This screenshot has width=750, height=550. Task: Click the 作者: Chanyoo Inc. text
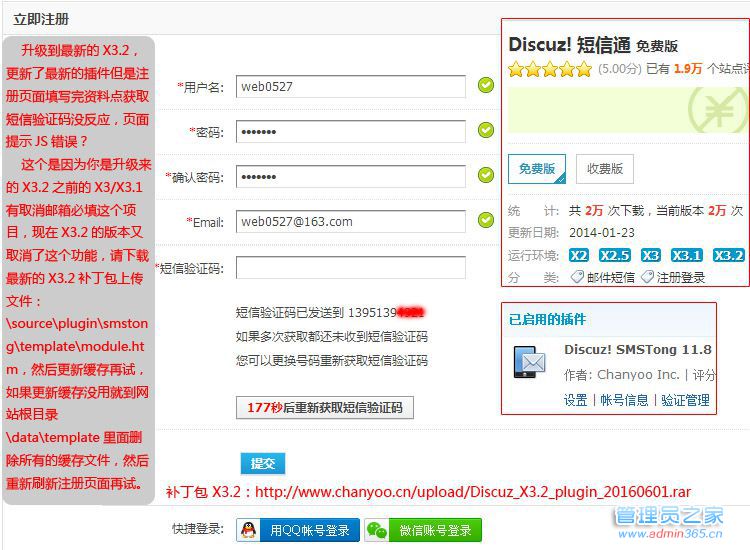click(x=621, y=374)
